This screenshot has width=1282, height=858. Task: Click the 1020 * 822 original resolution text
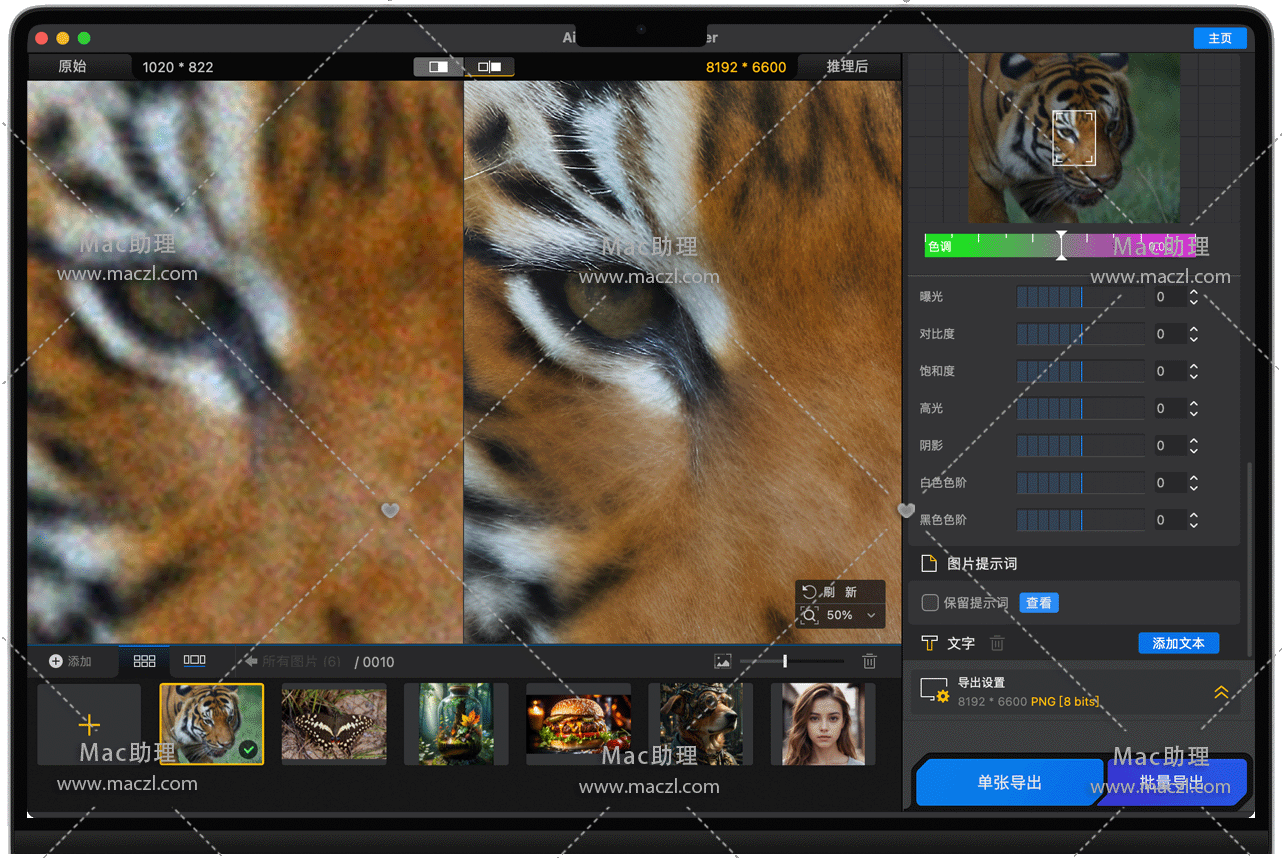point(178,67)
